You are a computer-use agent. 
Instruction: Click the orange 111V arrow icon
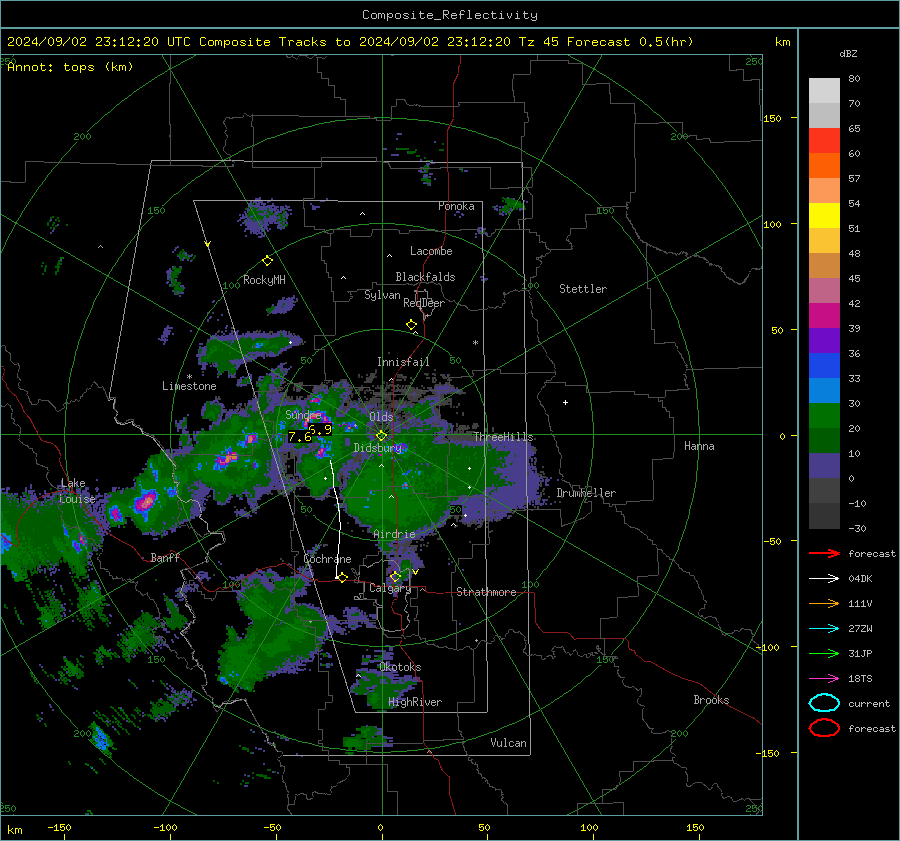tap(824, 603)
